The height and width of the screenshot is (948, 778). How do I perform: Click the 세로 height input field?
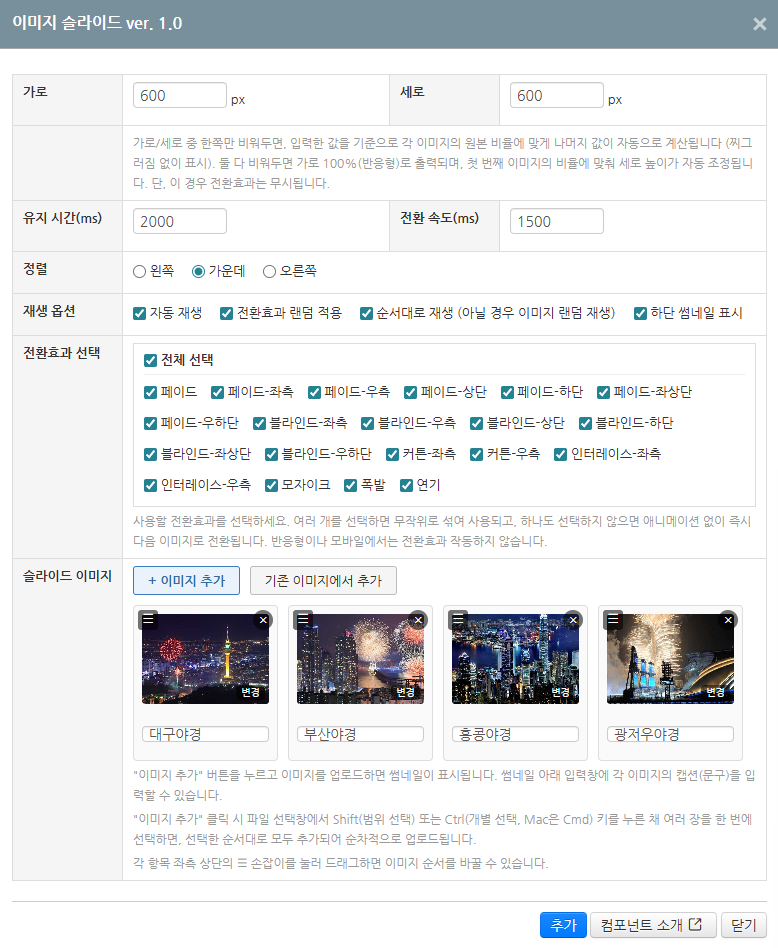click(x=557, y=96)
